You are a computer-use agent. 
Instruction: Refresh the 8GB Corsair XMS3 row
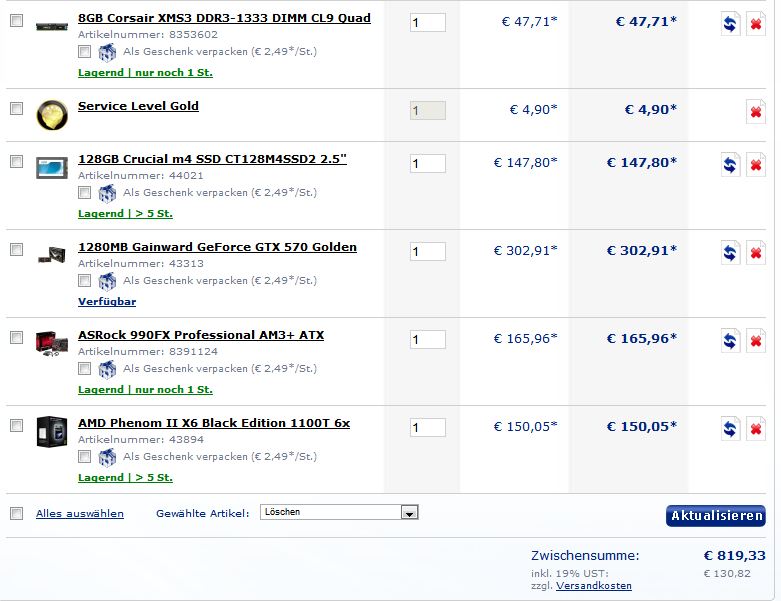click(x=730, y=23)
